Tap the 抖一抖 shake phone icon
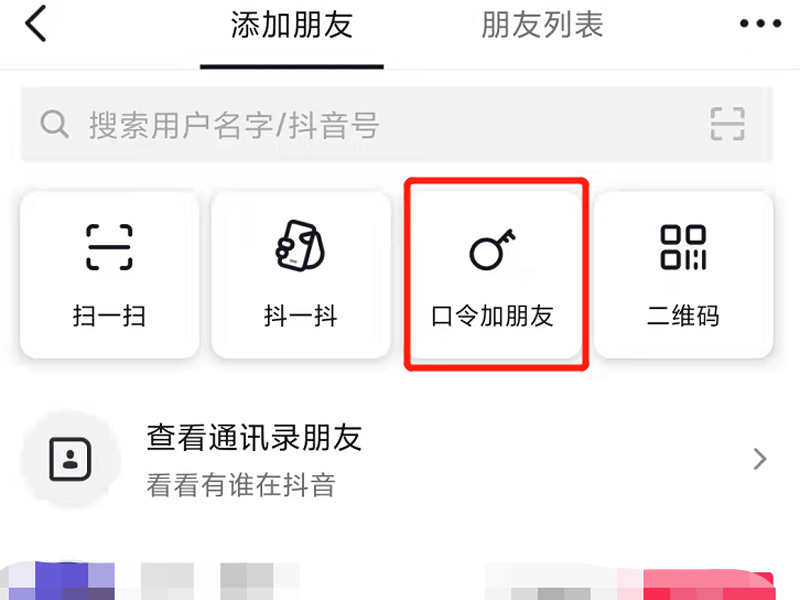The width and height of the screenshot is (800, 600). point(300,246)
